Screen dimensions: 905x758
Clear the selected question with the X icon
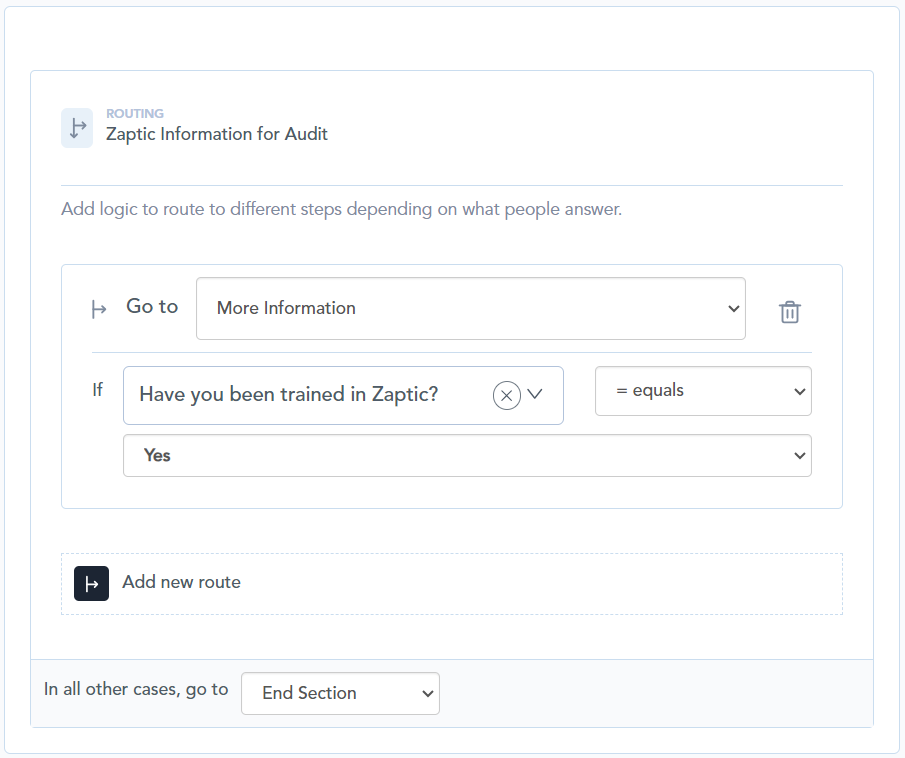click(507, 395)
